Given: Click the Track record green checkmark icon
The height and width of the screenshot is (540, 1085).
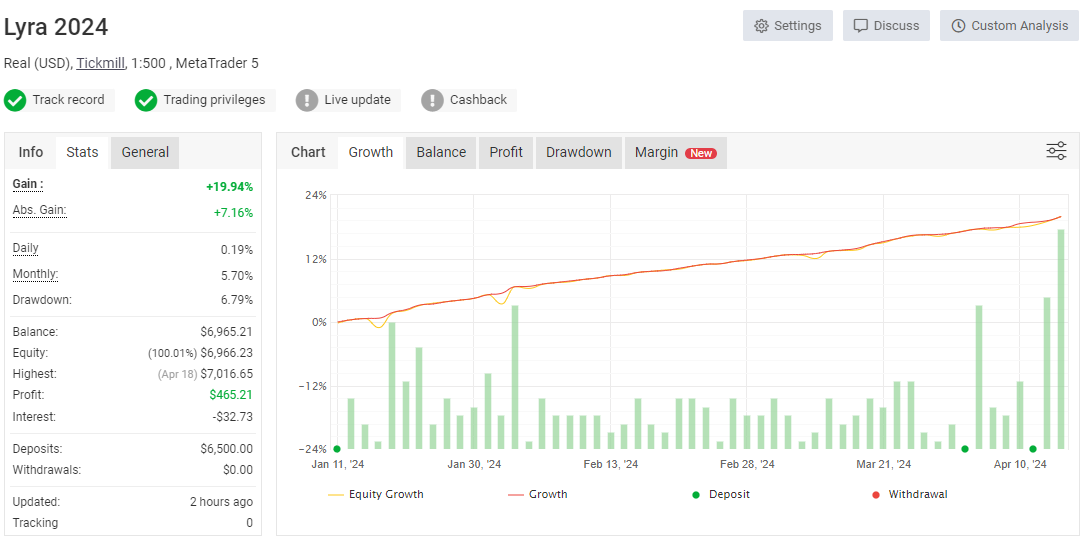Looking at the screenshot, I should pos(15,100).
